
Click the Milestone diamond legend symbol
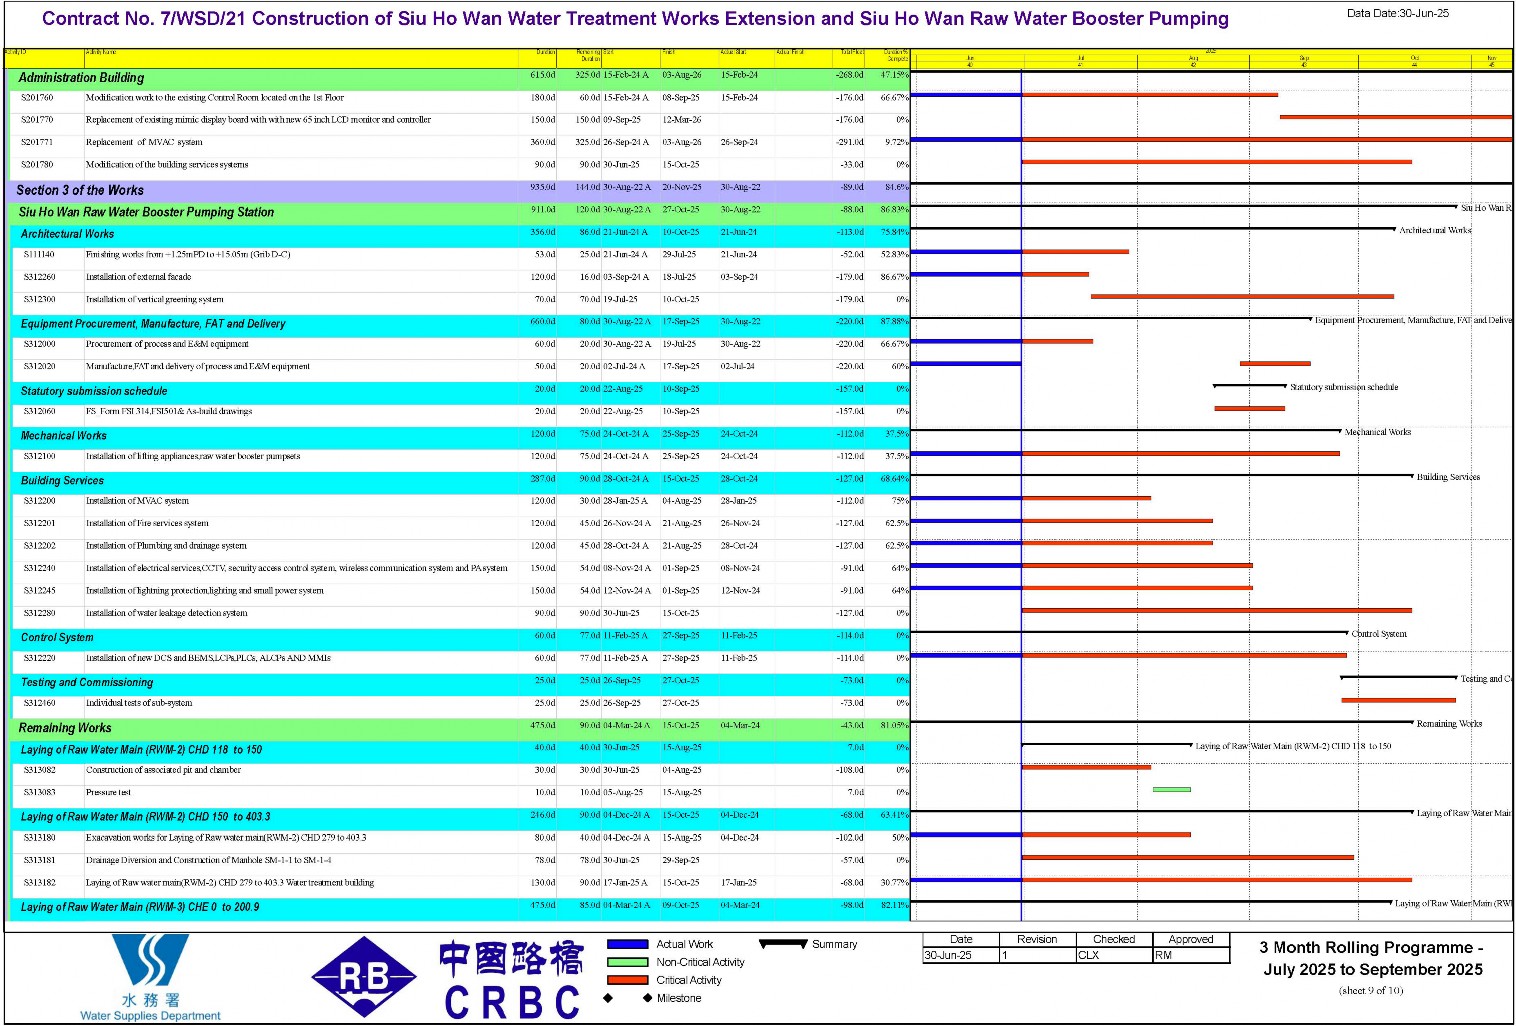tap(629, 998)
